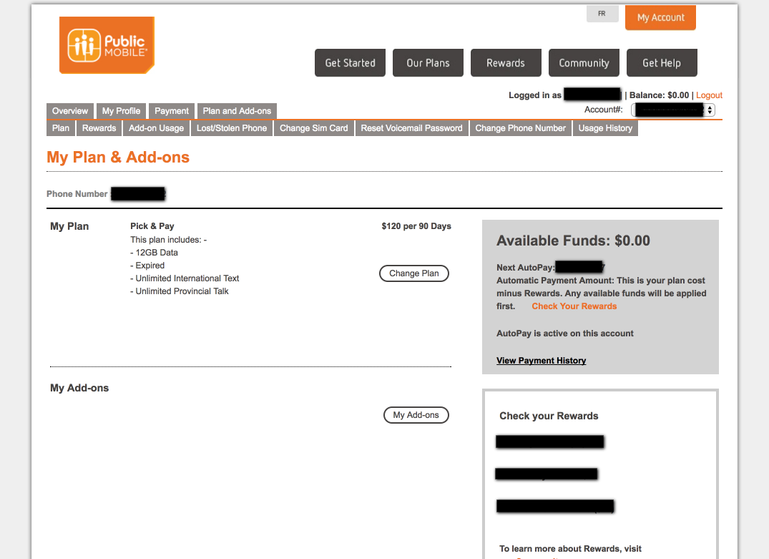Switch to the Overview tab

(70, 111)
